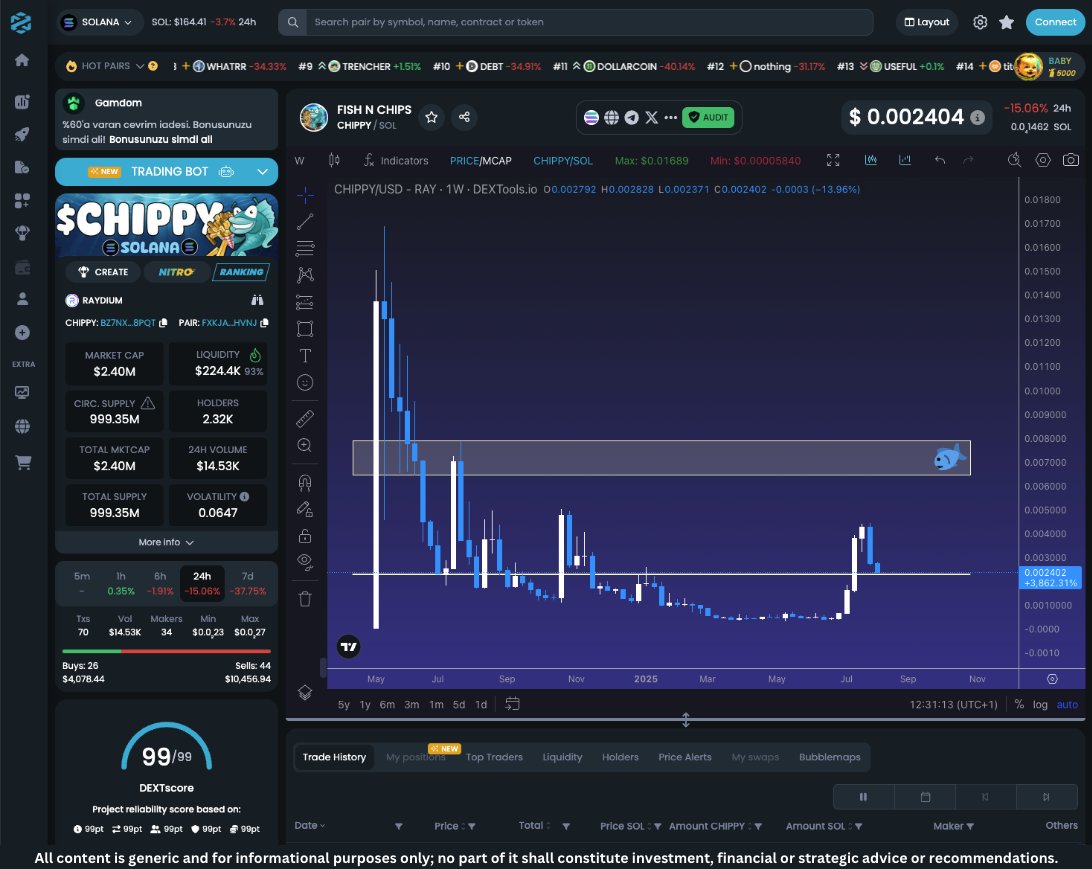Toggle log scale on the chart
This screenshot has height=869, width=1092.
click(1040, 705)
